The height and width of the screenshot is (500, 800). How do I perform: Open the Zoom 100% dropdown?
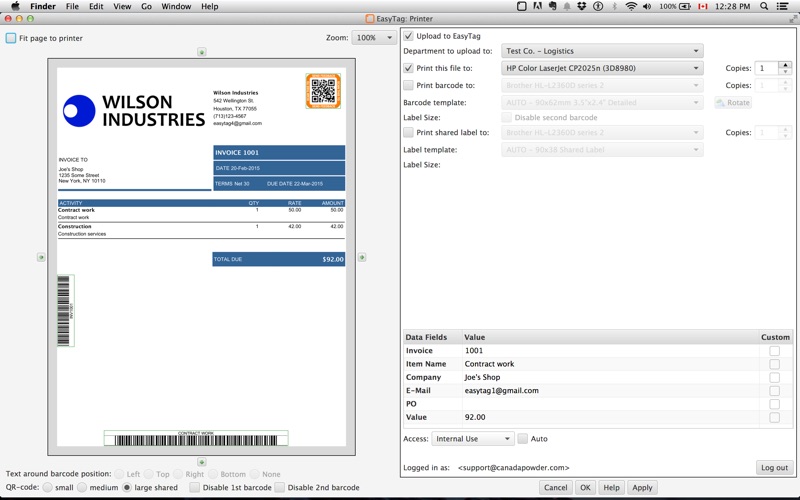click(x=374, y=37)
